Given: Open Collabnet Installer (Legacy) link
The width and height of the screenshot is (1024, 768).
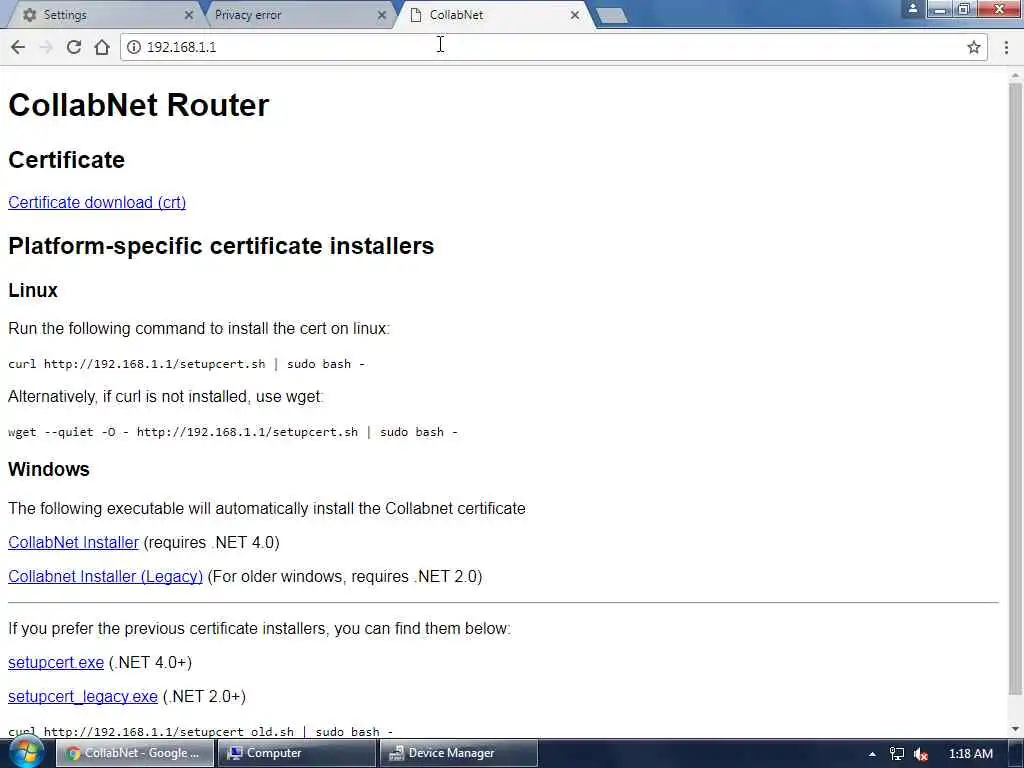Looking at the screenshot, I should pyautogui.click(x=105, y=577).
